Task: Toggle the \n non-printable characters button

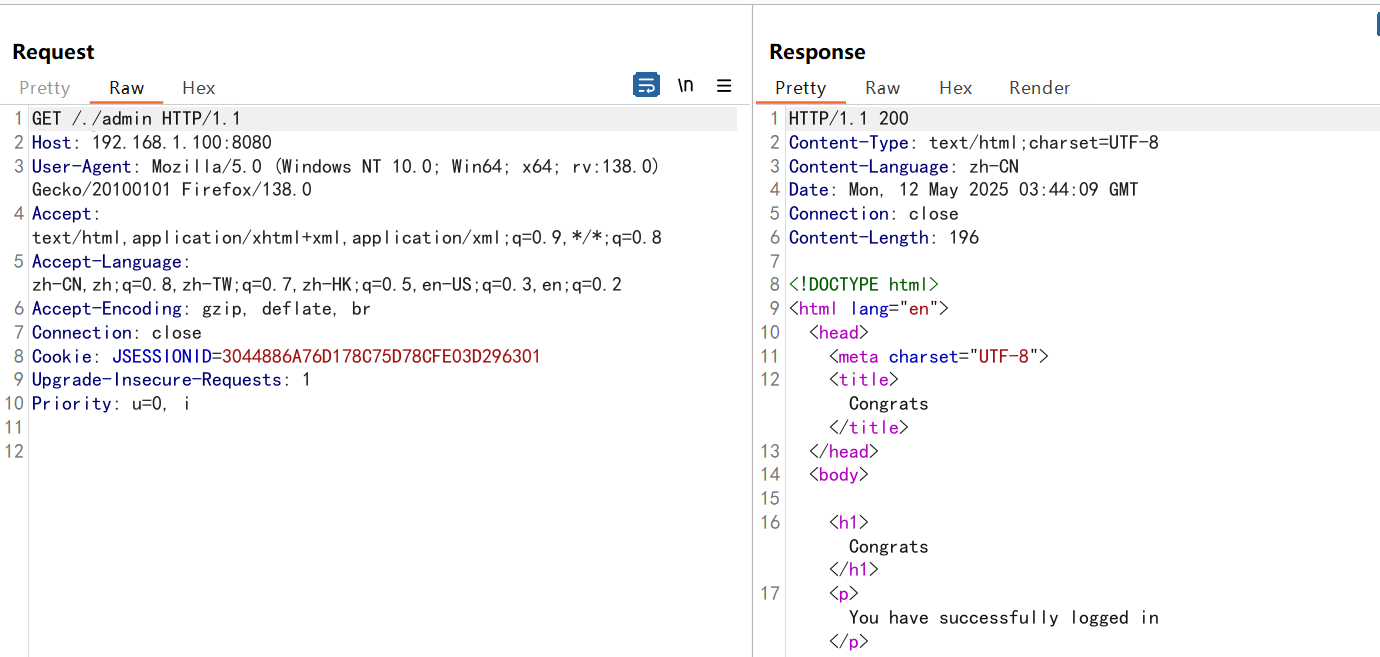Action: click(685, 85)
